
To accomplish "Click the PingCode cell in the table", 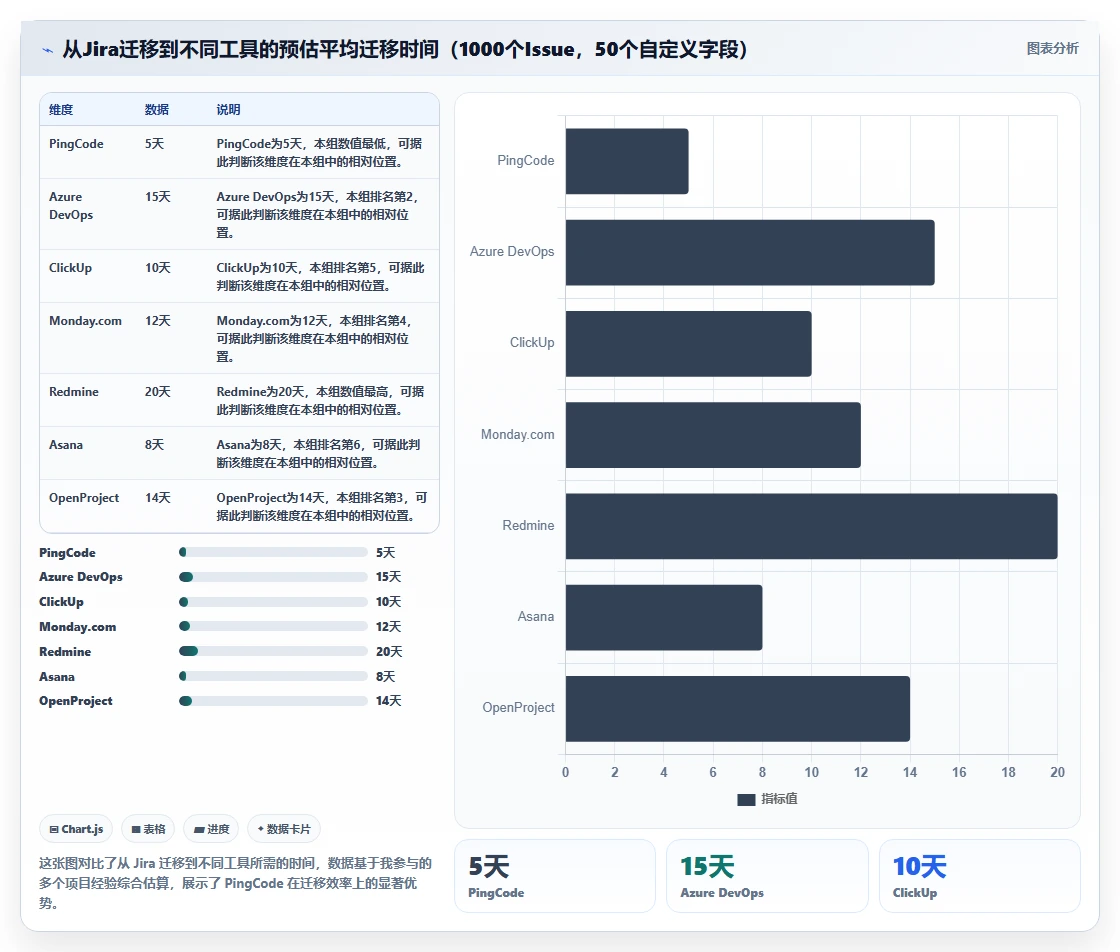I will coord(76,144).
